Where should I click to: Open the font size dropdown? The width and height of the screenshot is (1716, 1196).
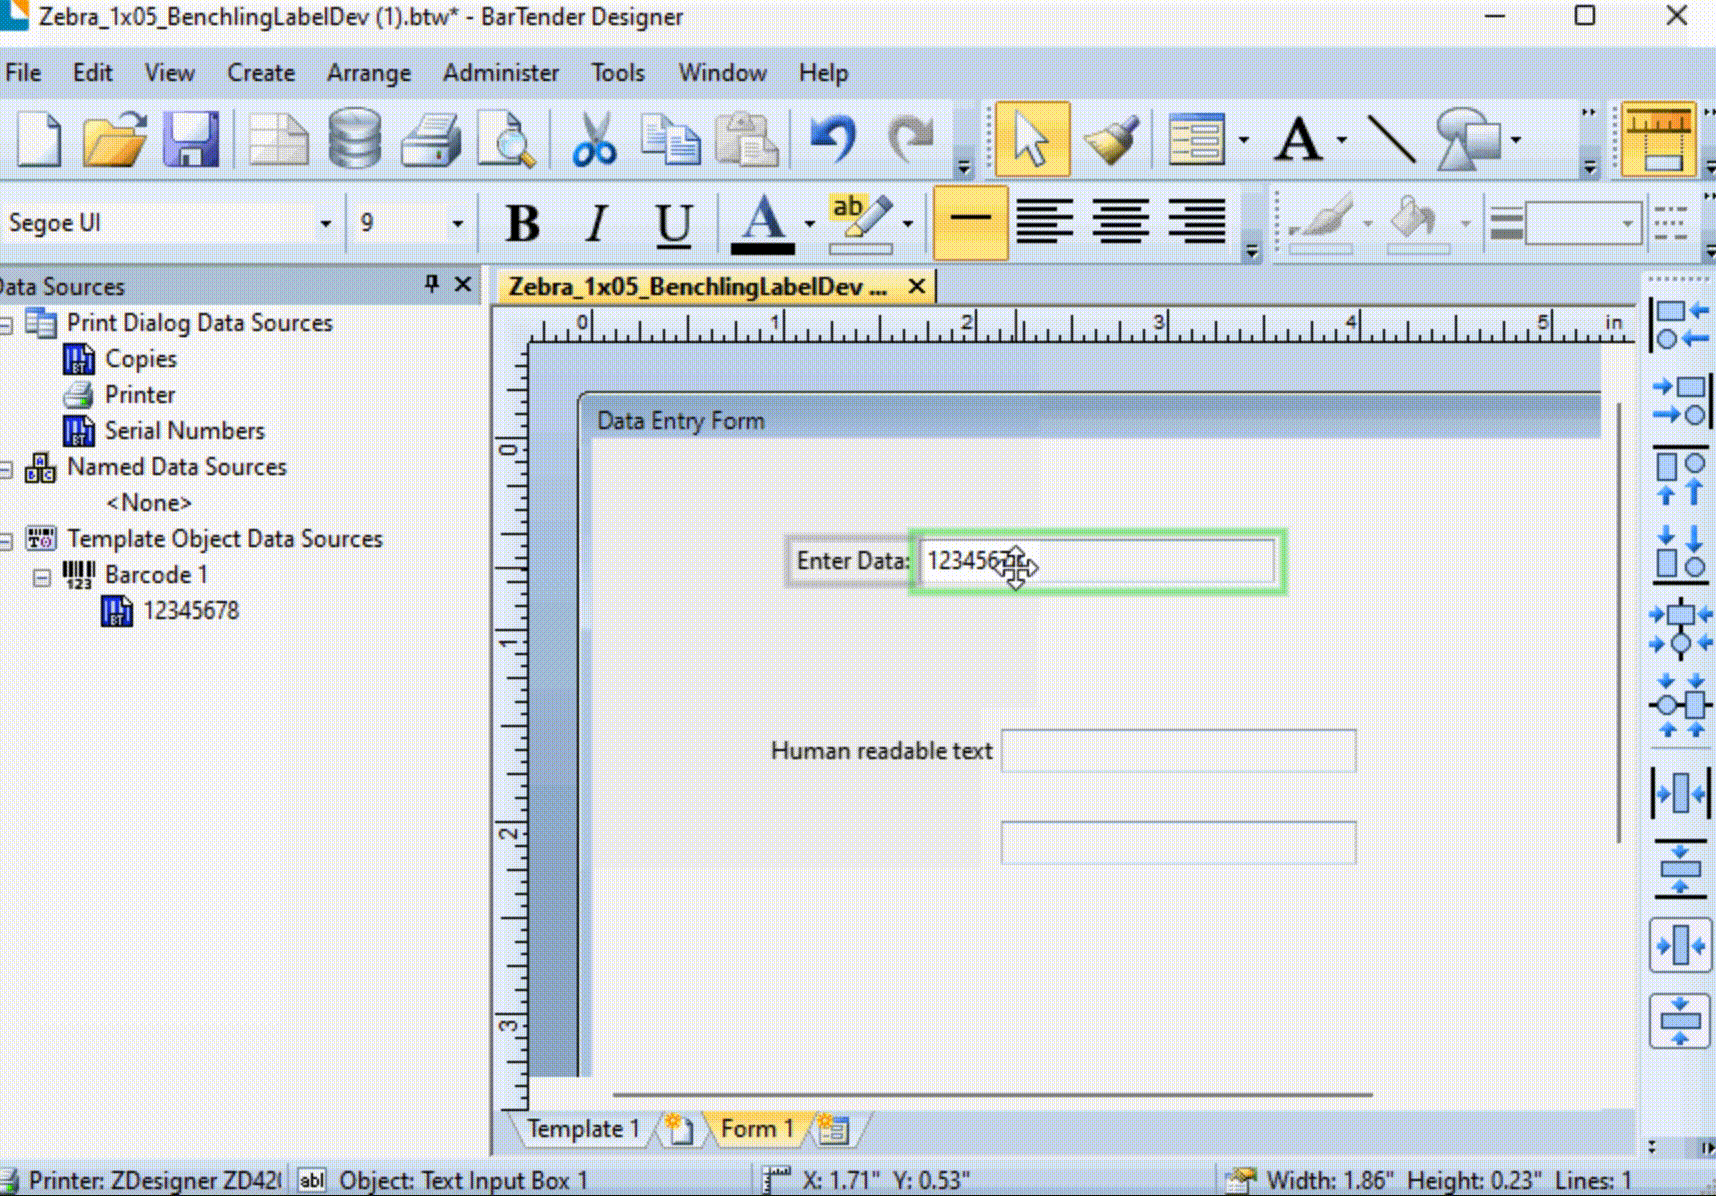(x=457, y=223)
